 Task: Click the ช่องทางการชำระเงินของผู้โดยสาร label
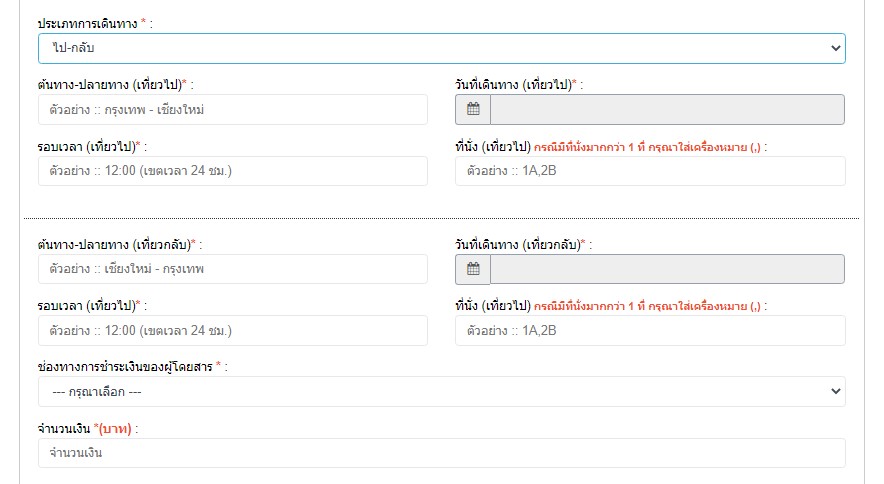[x=125, y=367]
